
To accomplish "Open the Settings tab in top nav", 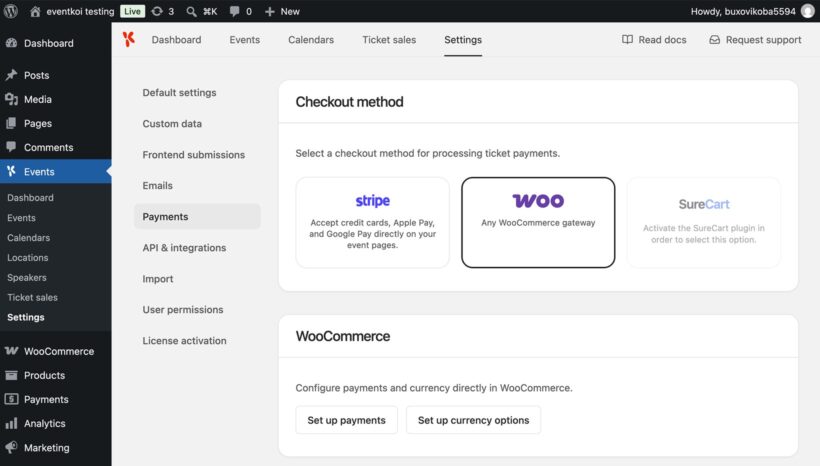I will pyautogui.click(x=463, y=40).
